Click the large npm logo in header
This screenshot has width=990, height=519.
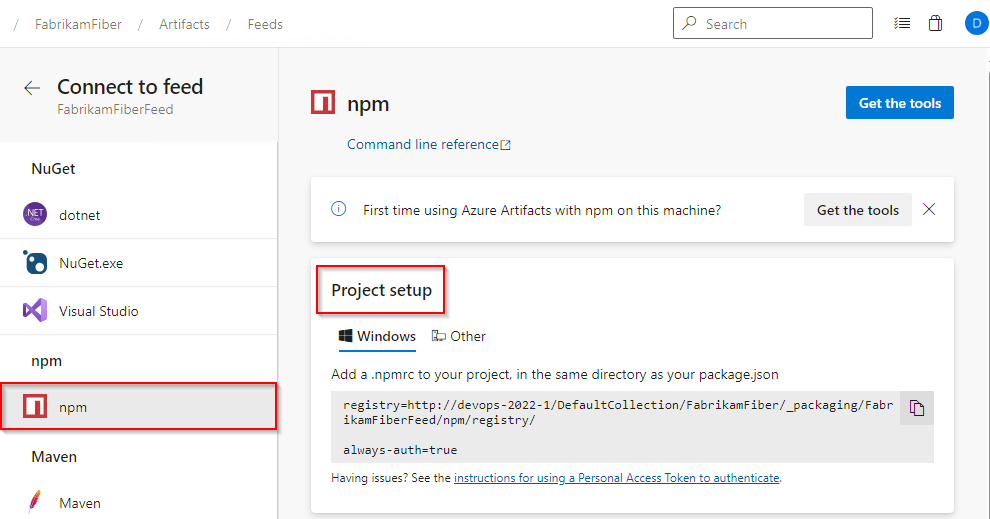(323, 102)
